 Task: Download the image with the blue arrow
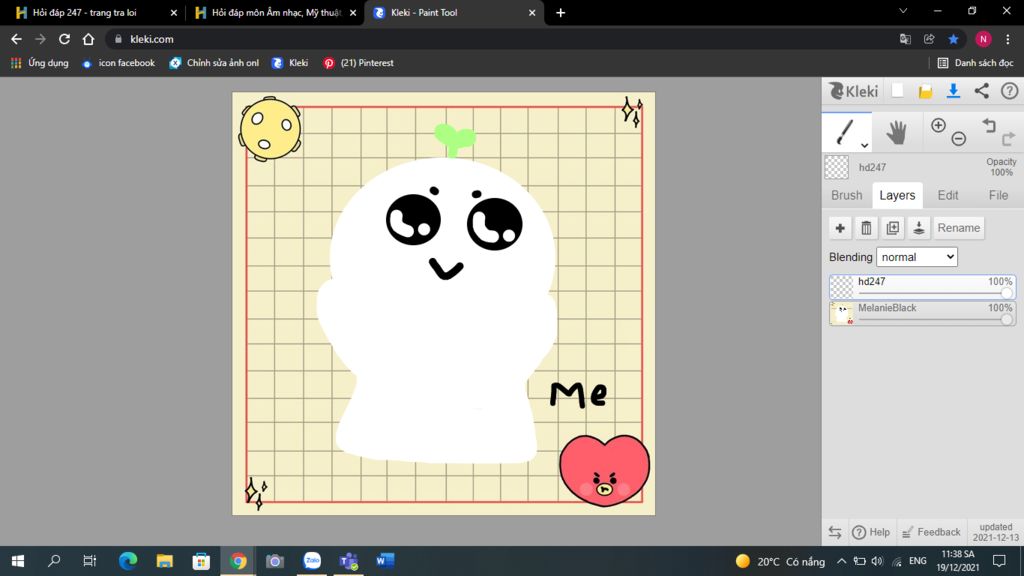[x=953, y=91]
